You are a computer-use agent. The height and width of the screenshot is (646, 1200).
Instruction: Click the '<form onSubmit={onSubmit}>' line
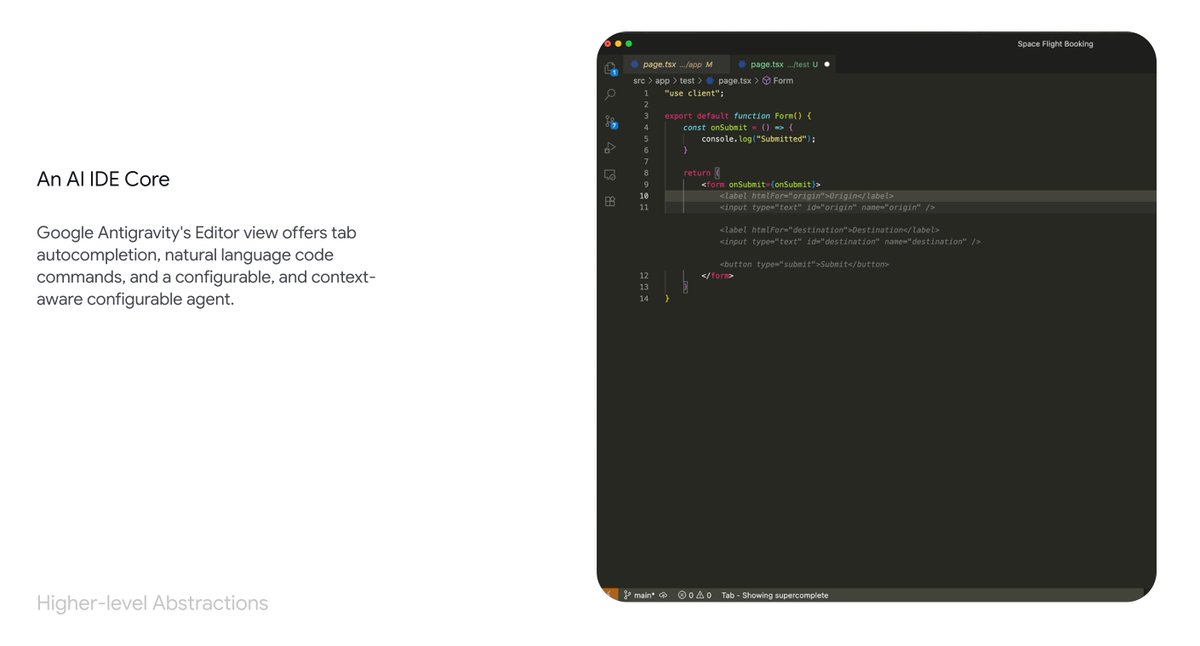point(761,184)
